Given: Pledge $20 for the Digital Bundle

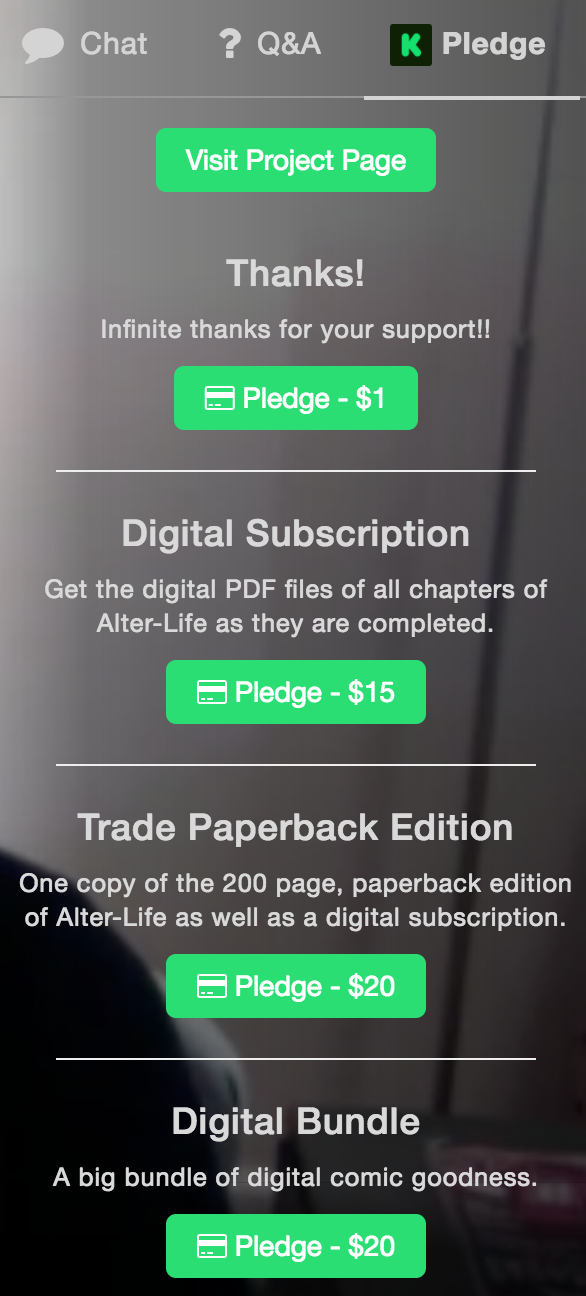Looking at the screenshot, I should (296, 1246).
